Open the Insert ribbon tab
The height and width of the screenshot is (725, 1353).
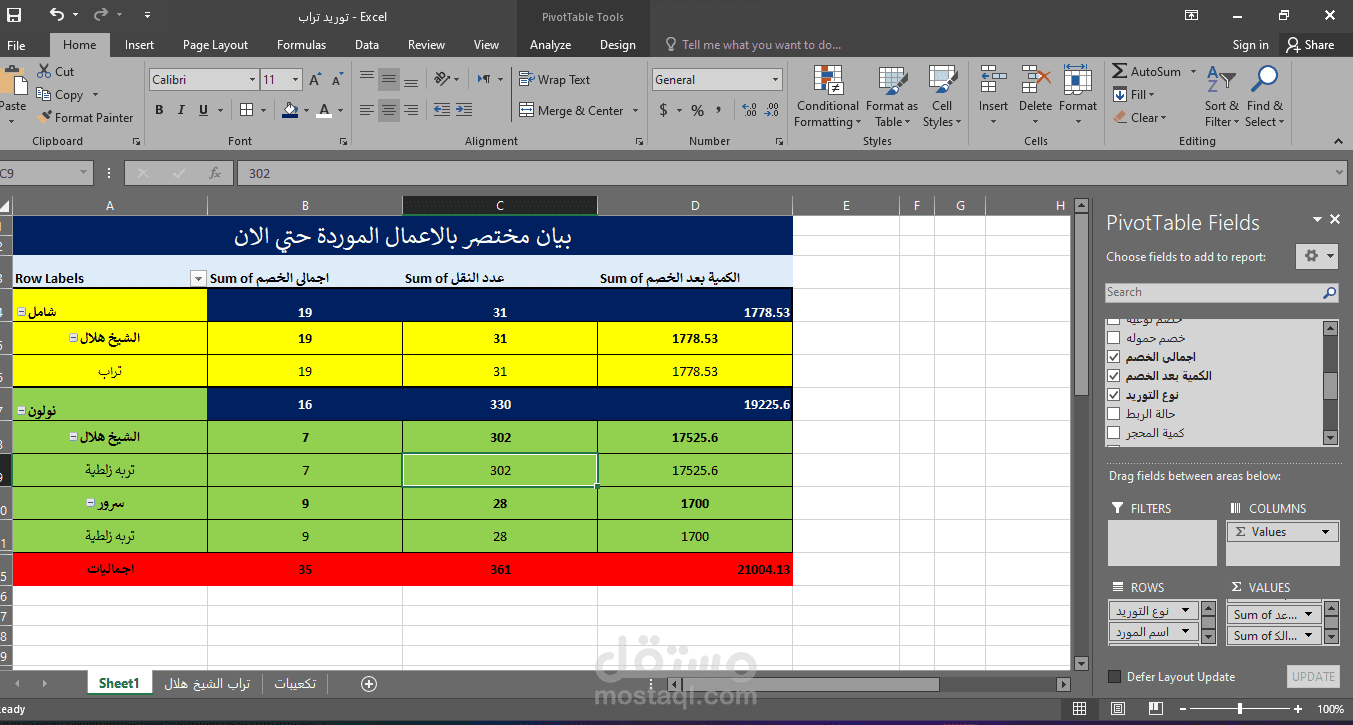139,45
